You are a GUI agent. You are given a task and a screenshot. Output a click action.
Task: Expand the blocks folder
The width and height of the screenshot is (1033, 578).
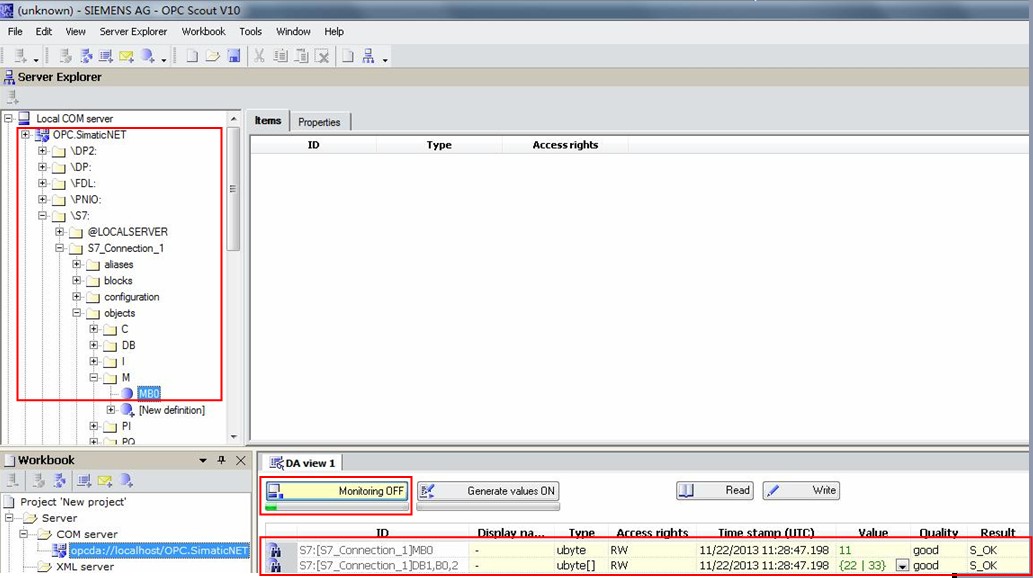[x=76, y=280]
